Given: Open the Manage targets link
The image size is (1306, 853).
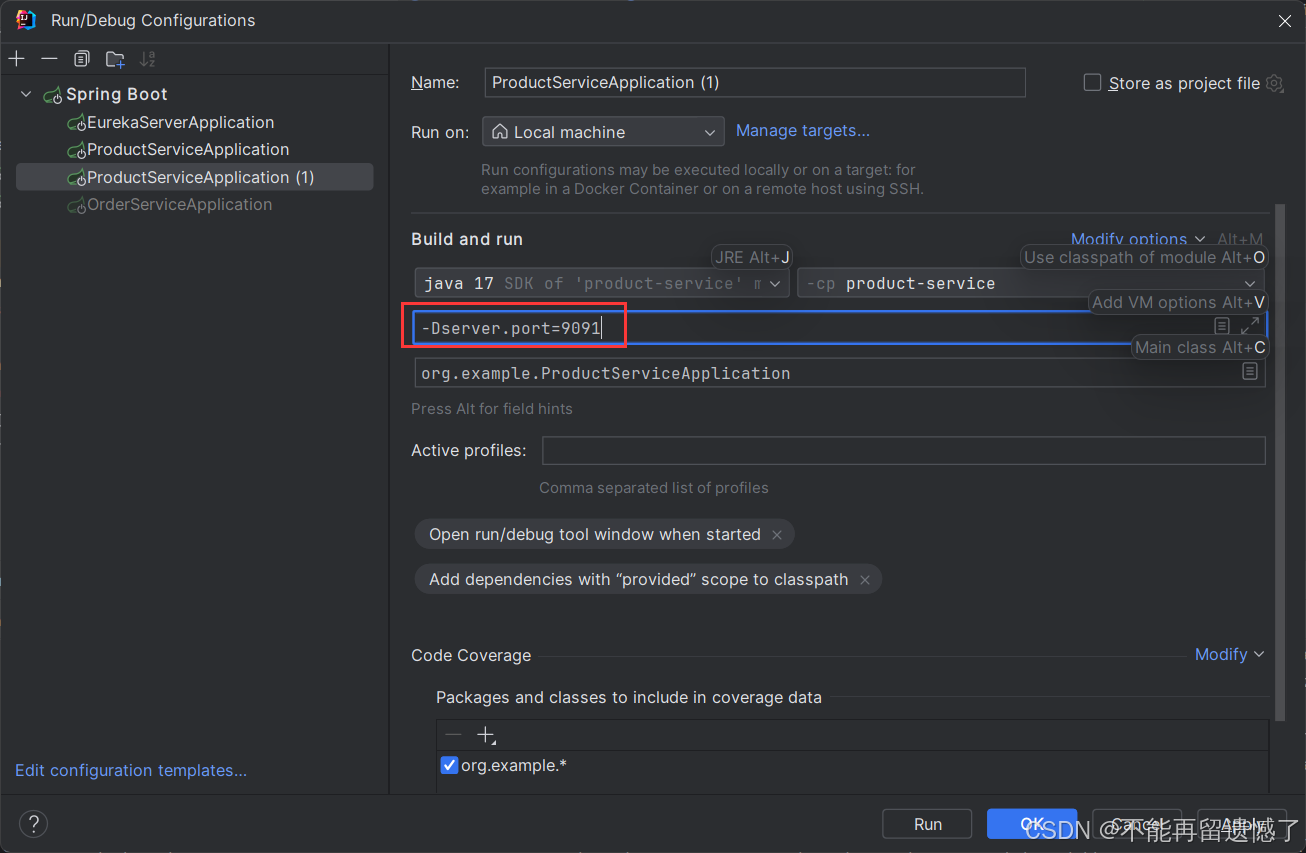Looking at the screenshot, I should [x=803, y=130].
